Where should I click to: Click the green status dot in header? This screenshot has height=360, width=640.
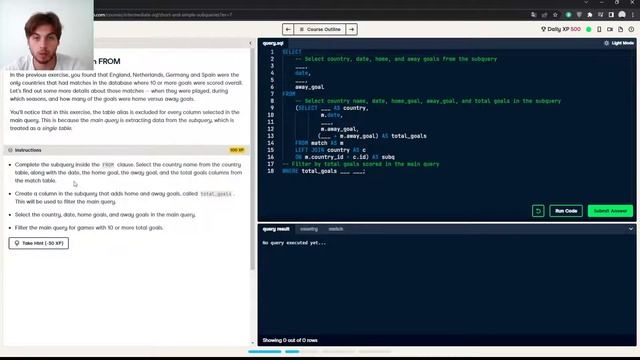589,29
